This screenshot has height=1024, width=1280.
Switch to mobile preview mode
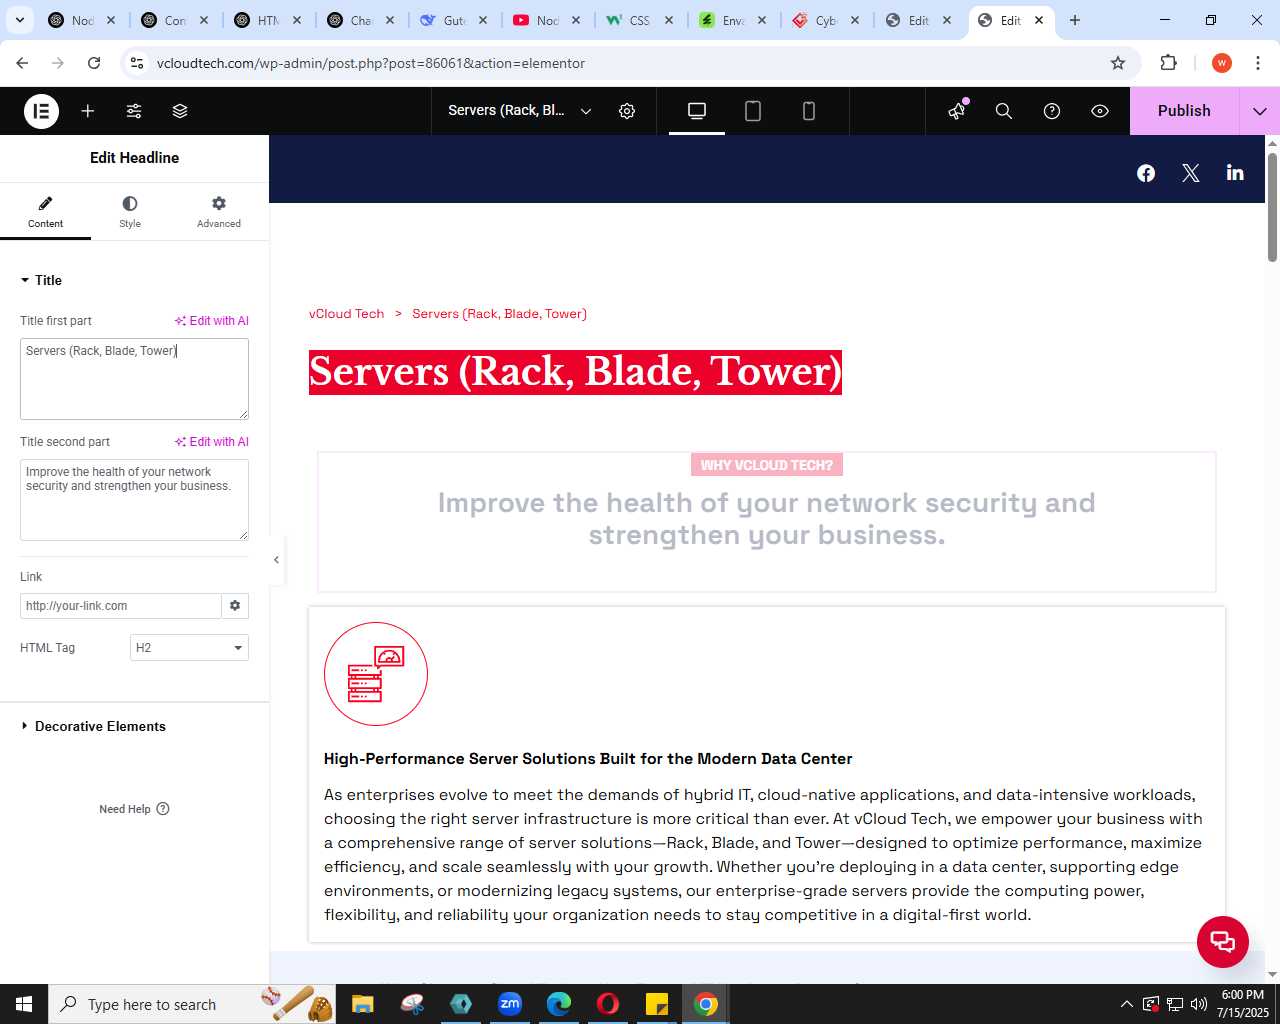click(809, 111)
